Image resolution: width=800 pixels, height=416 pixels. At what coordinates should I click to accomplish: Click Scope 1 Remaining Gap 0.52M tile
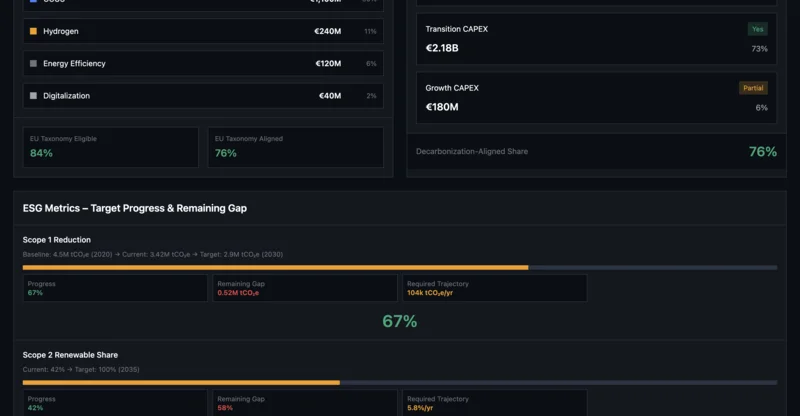pos(304,288)
